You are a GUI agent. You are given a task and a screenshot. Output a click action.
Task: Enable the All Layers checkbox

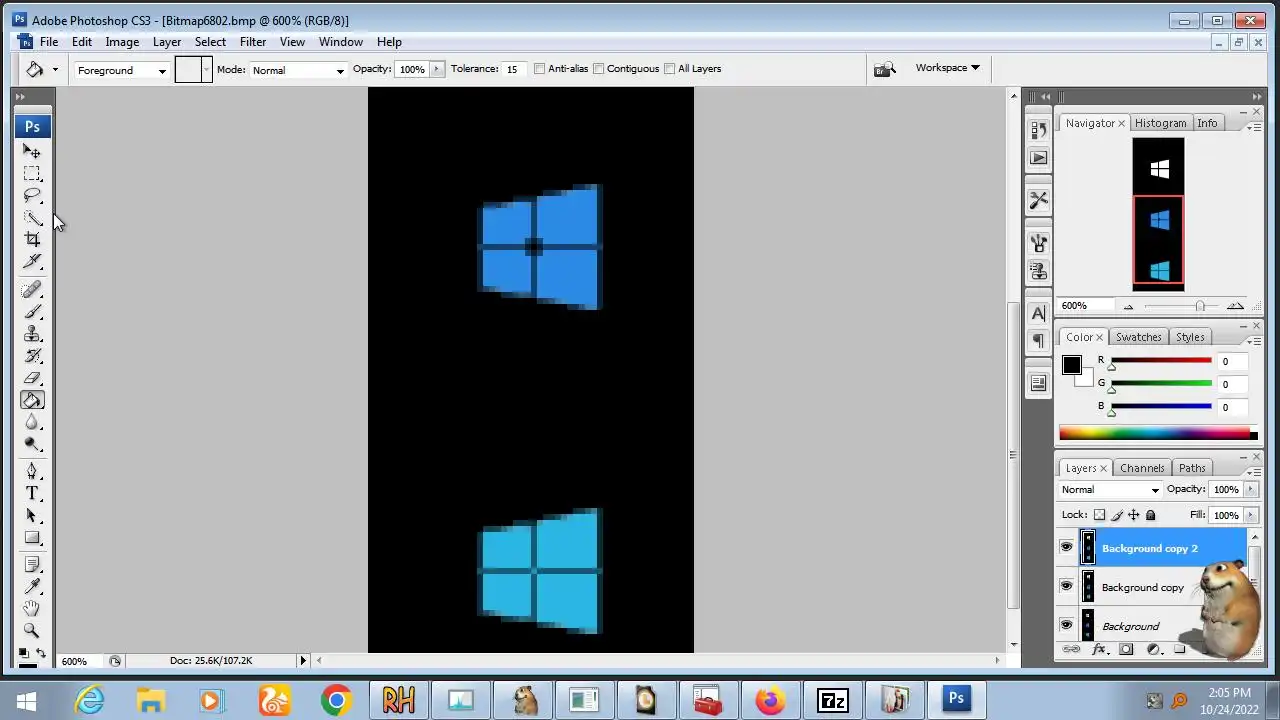tap(669, 69)
